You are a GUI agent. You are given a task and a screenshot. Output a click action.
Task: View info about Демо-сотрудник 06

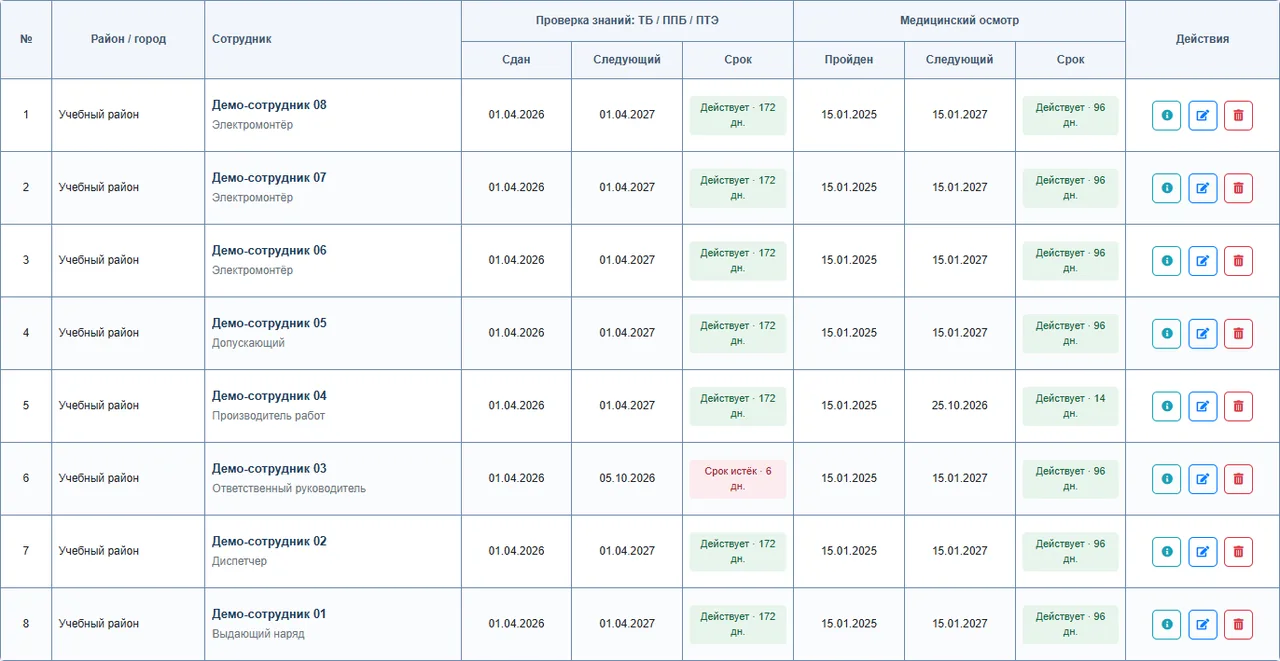[1166, 261]
